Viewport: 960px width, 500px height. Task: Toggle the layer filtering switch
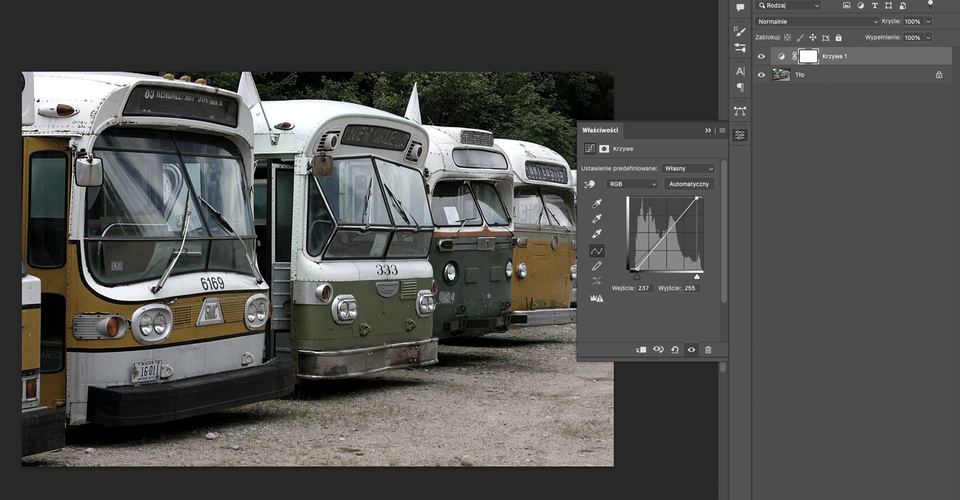(931, 5)
